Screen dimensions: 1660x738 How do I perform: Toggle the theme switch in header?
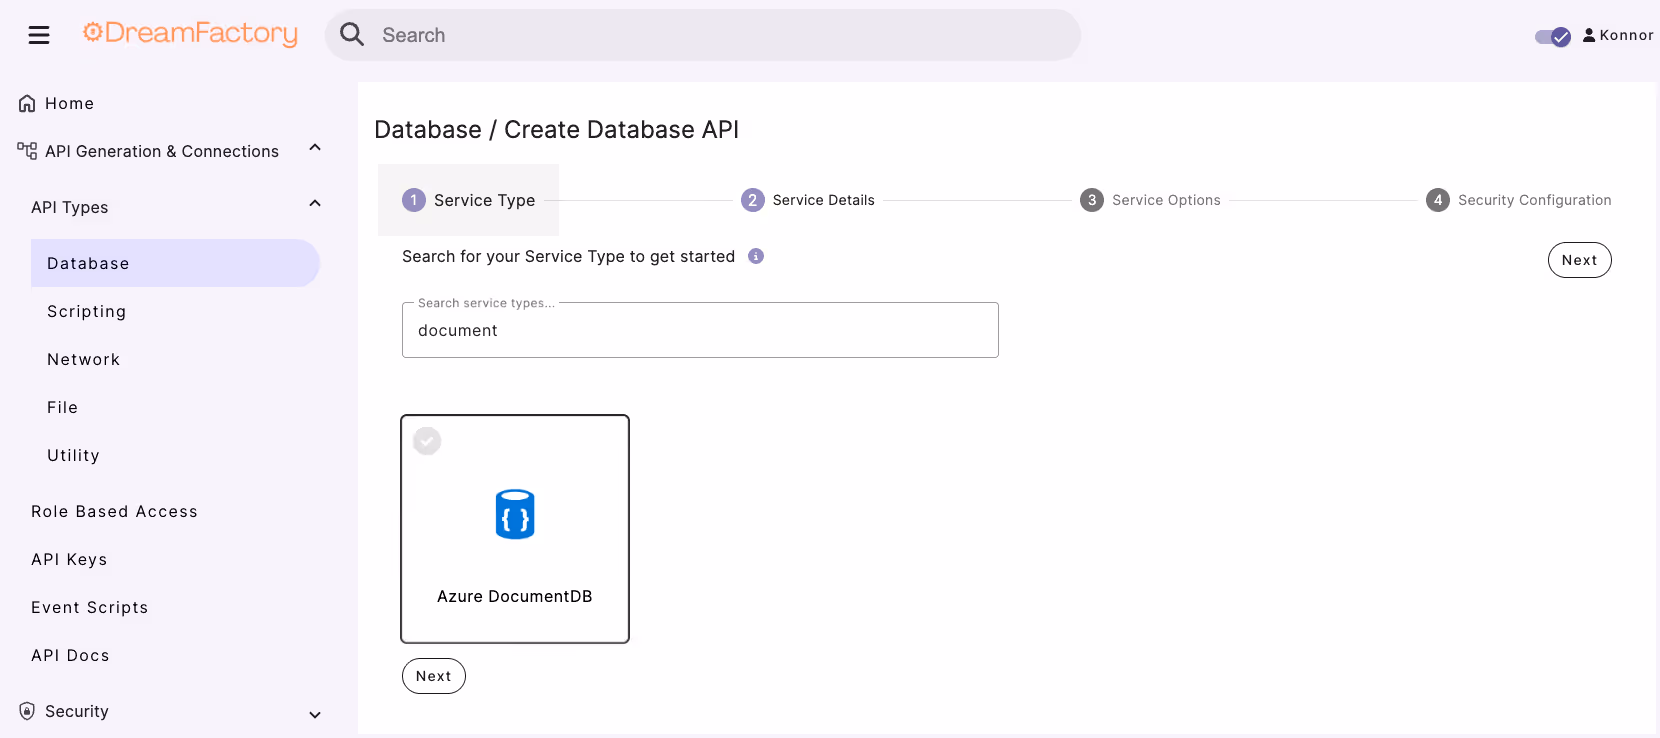(x=1553, y=37)
